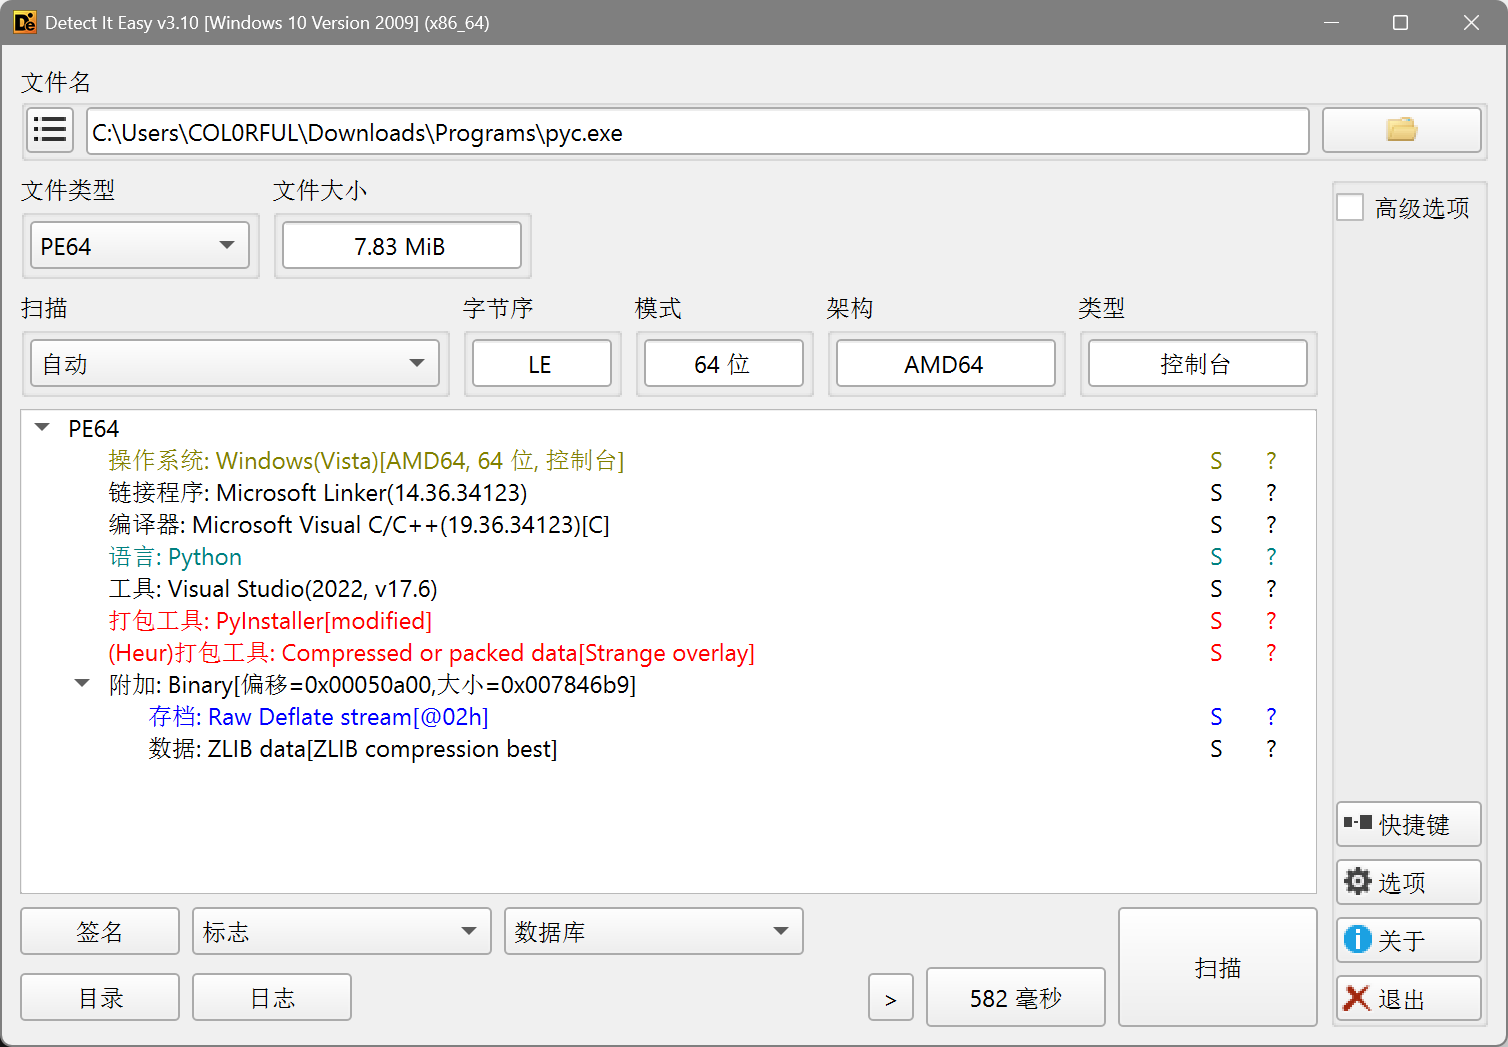Select 编译器 Microsoft Visual C/C++ row
The image size is (1508, 1047).
[668, 524]
